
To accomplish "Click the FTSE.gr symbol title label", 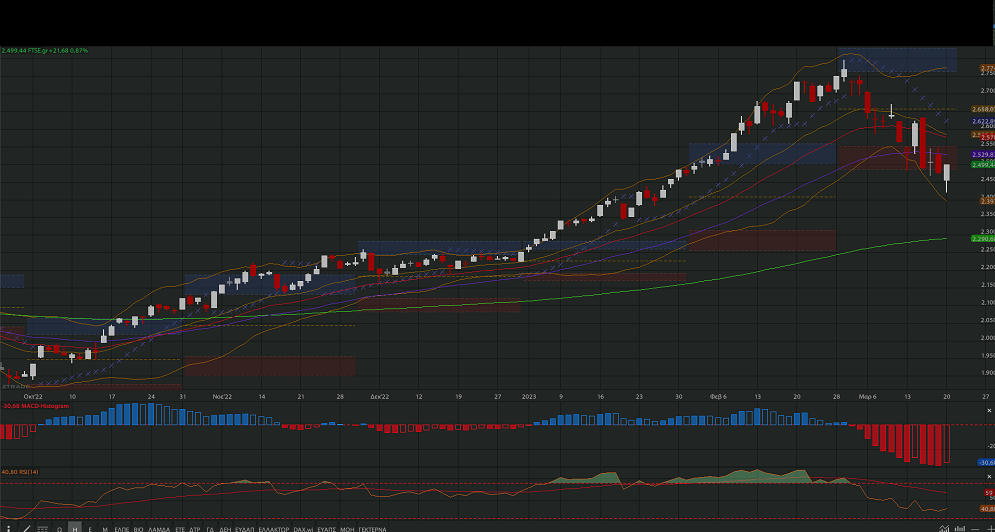I will point(45,50).
